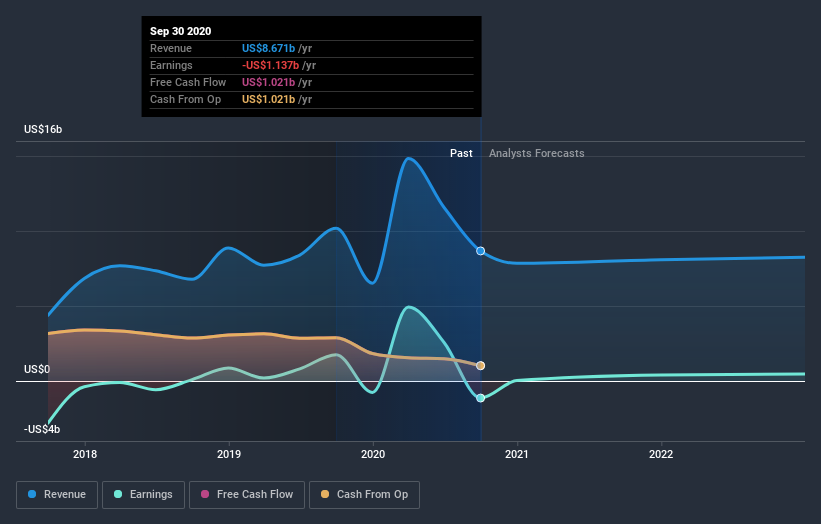
Task: Toggle the Earnings legend button
Action: pos(143,495)
